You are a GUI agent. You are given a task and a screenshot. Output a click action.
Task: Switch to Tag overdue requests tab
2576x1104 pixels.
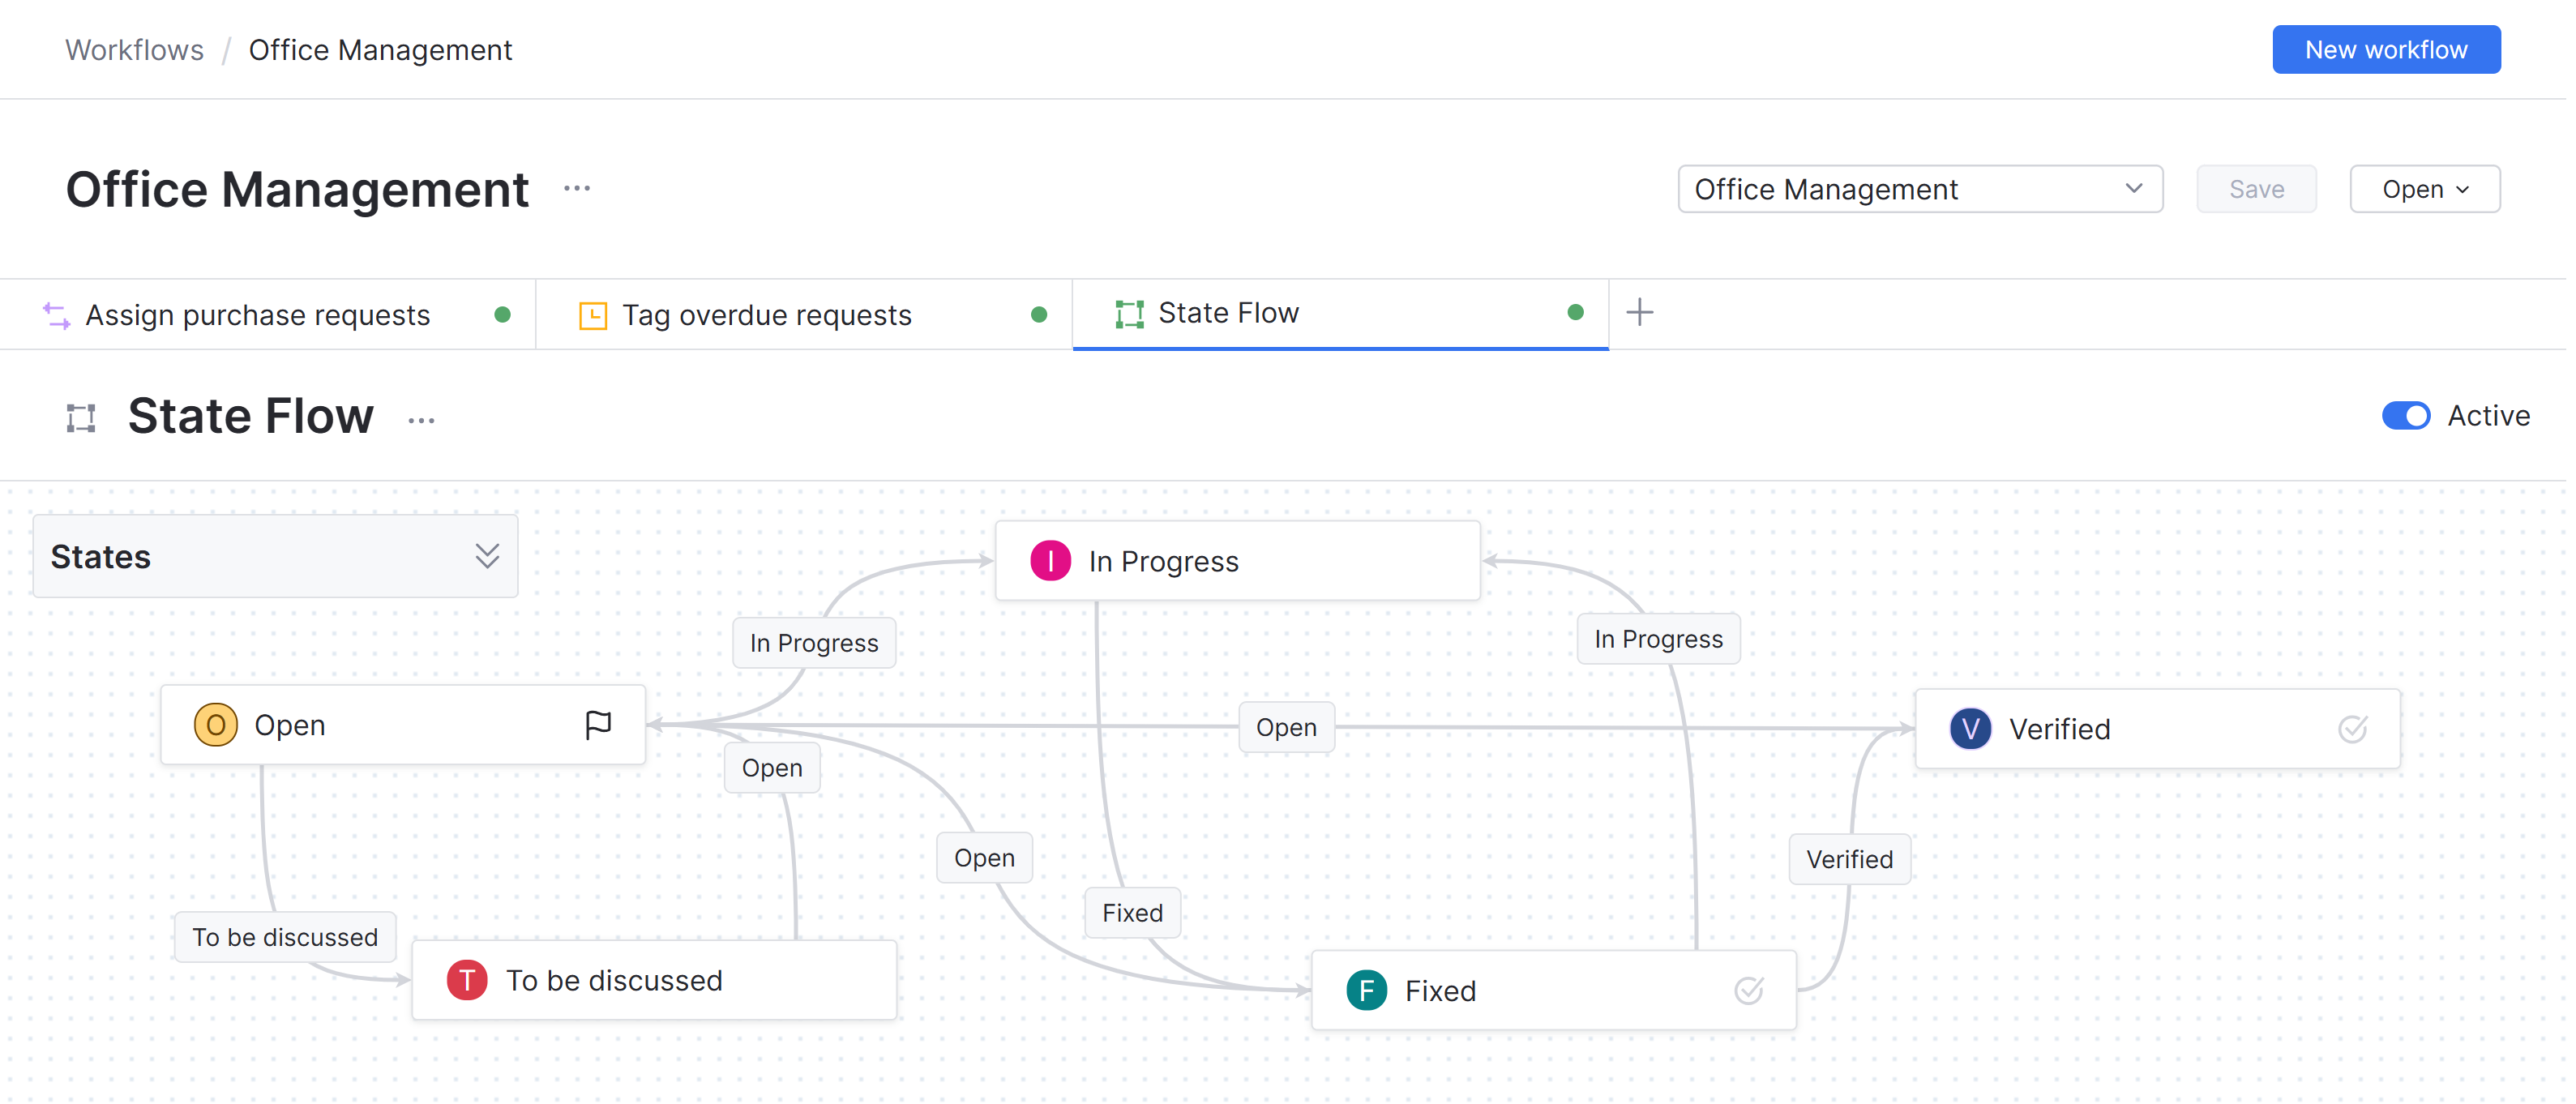766,315
